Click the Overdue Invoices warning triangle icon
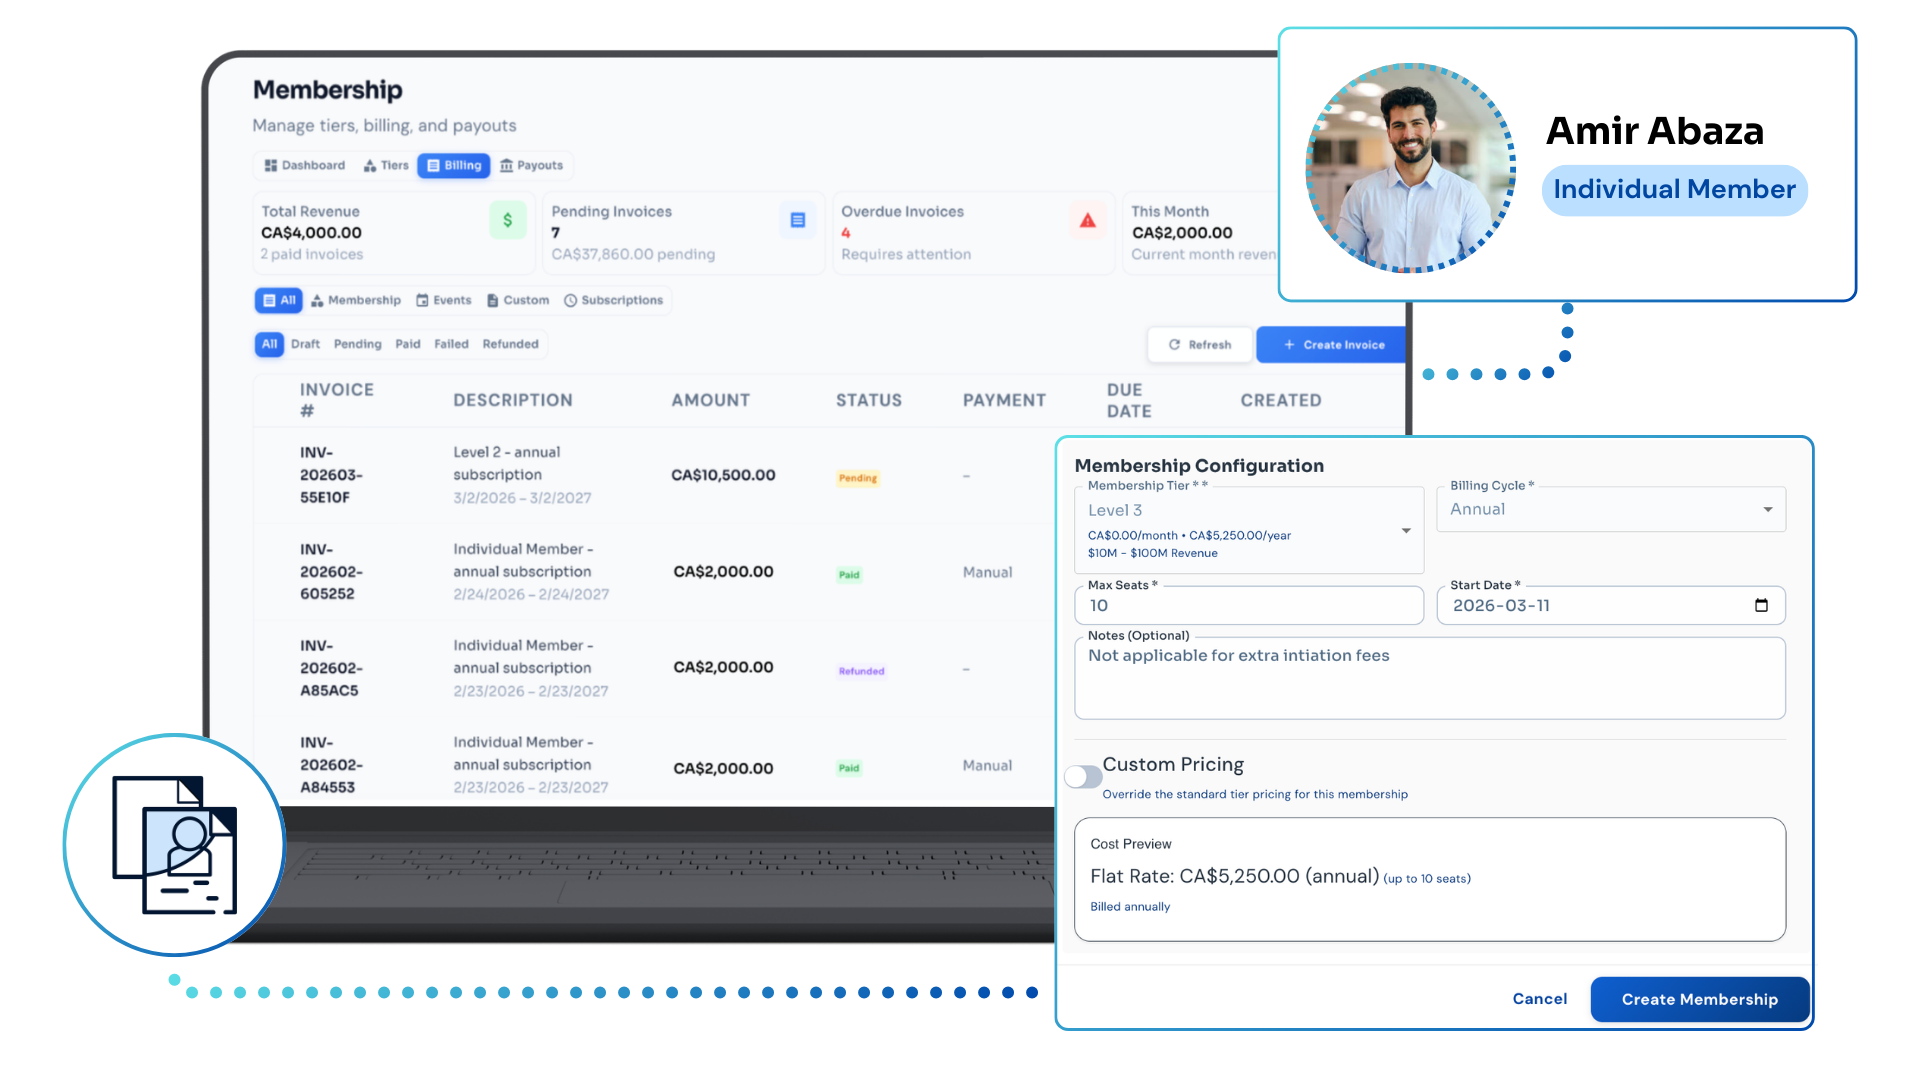Viewport: 1920px width, 1080px height. point(1087,220)
